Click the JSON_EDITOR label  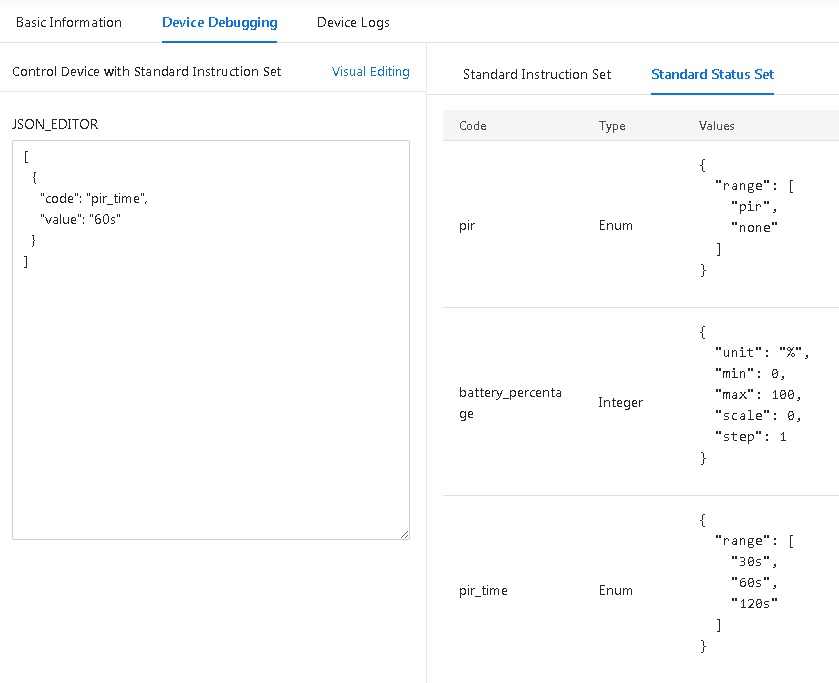(x=55, y=125)
